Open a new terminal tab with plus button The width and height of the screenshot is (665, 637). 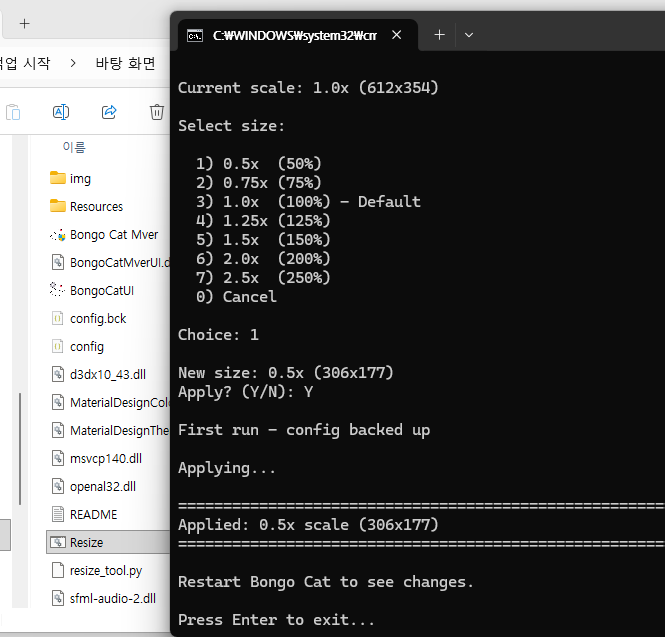pyautogui.click(x=439, y=35)
